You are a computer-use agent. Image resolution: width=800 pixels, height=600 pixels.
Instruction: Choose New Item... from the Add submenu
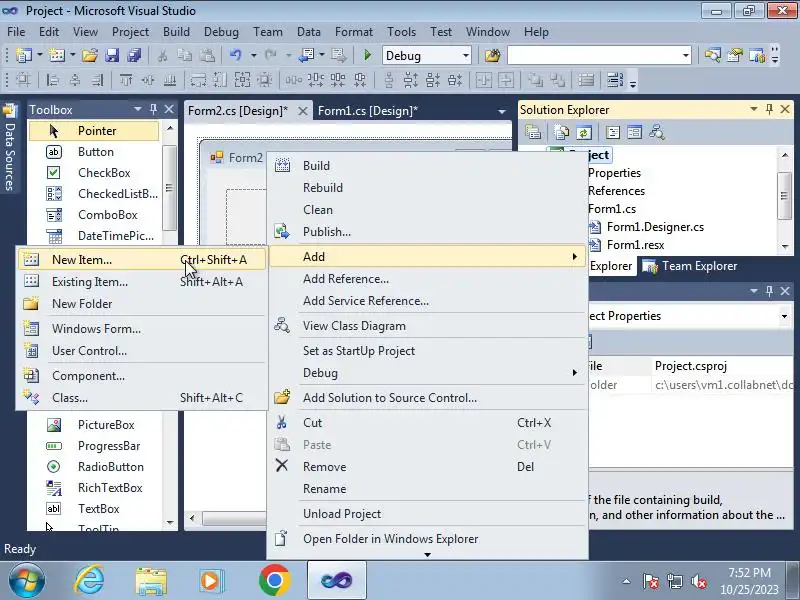point(141,260)
